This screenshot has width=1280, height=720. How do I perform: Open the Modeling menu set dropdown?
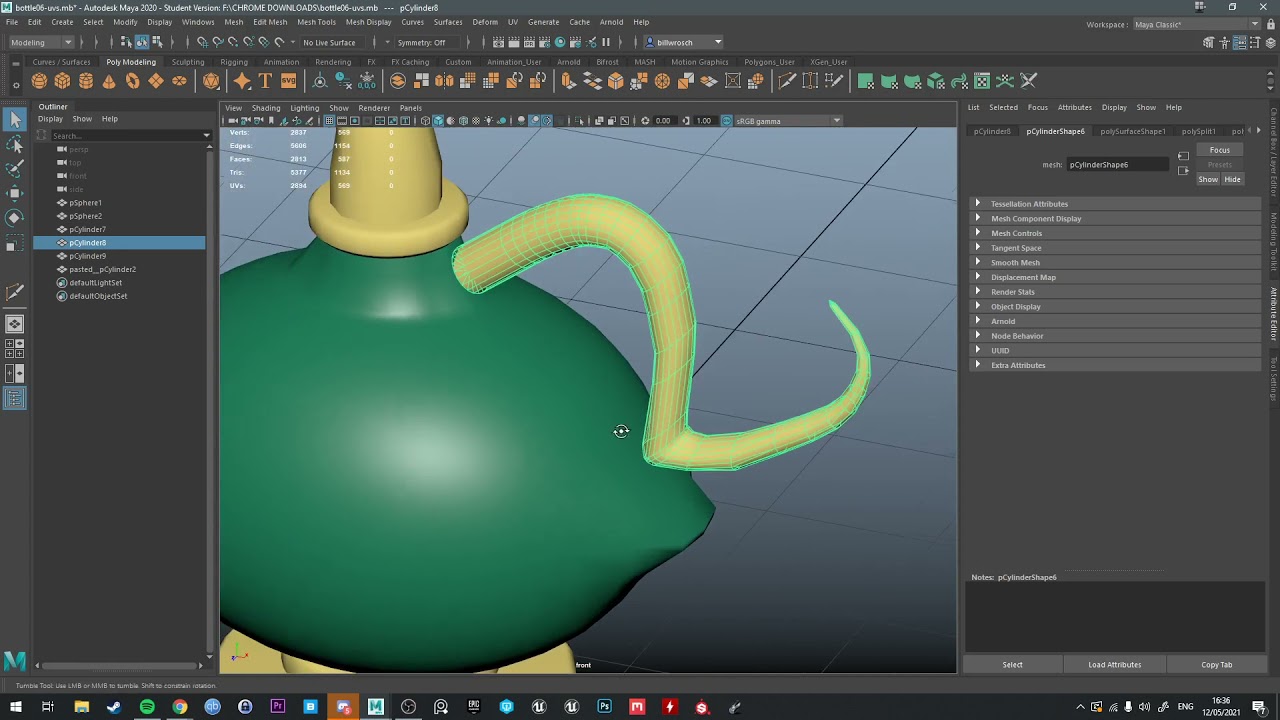pyautogui.click(x=41, y=42)
